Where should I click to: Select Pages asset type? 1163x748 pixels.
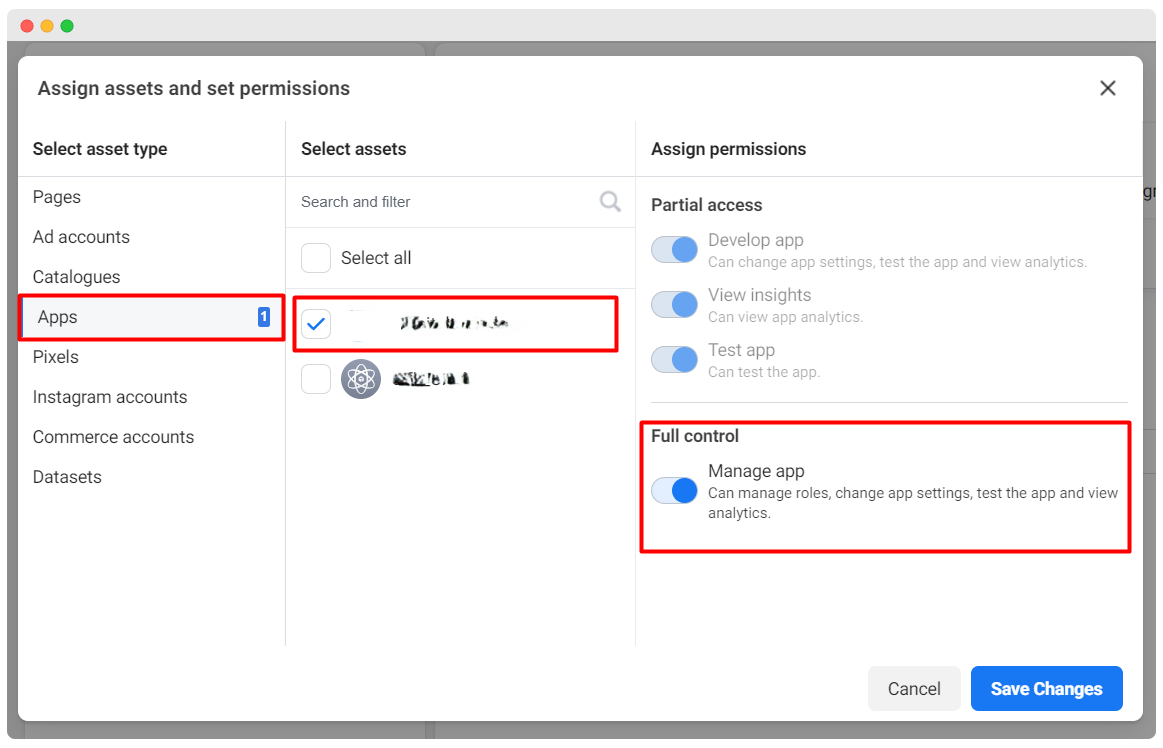tap(57, 197)
